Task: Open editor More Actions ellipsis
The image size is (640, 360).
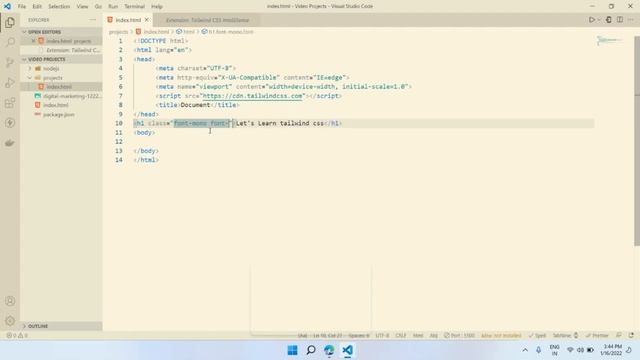Action: click(x=631, y=20)
